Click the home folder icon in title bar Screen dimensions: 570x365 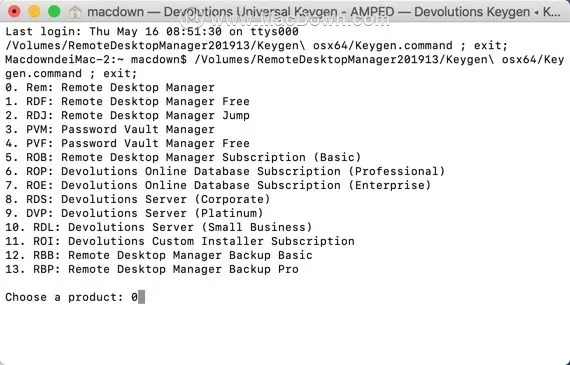coord(75,12)
